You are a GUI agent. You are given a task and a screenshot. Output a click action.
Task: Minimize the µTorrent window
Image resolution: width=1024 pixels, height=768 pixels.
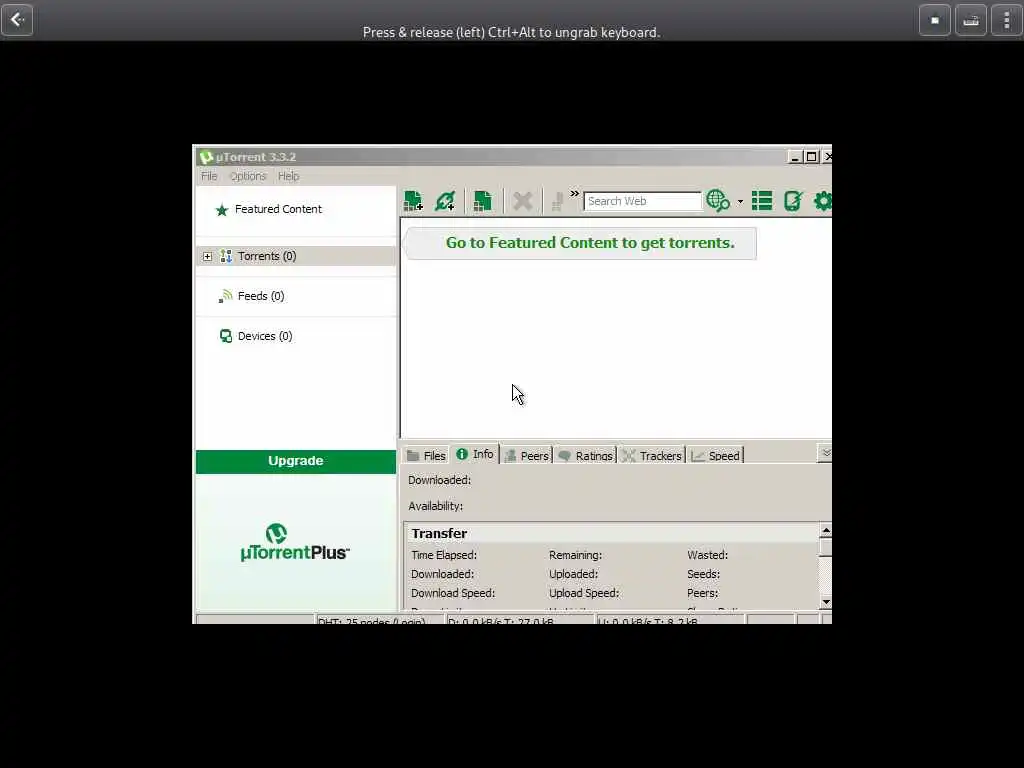tap(795, 157)
